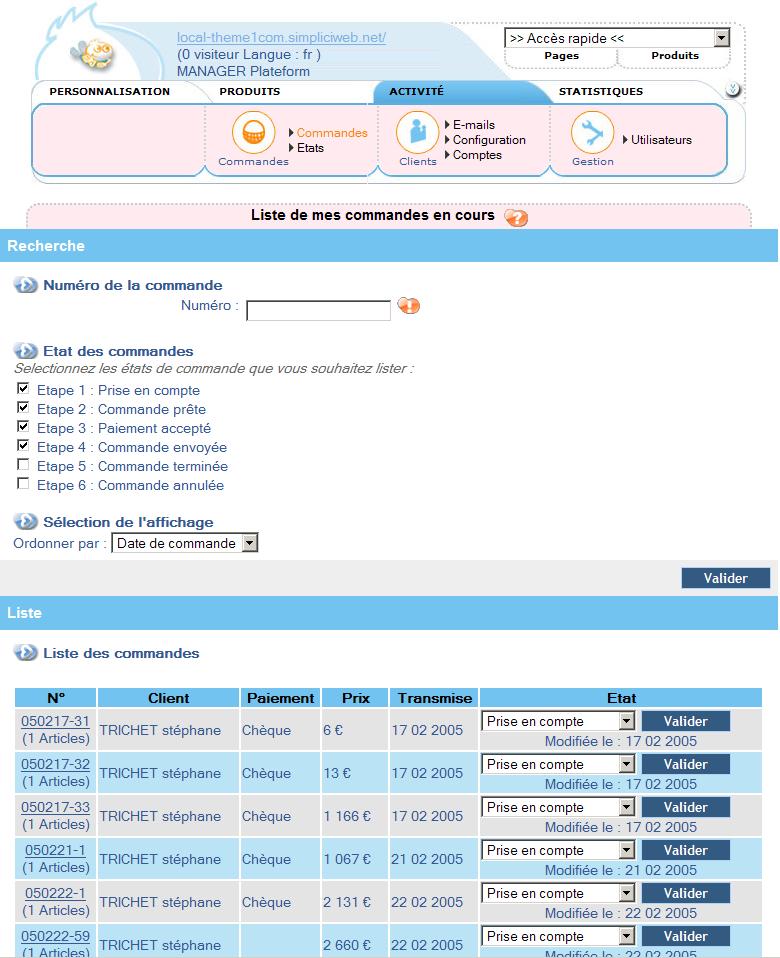The width and height of the screenshot is (780, 958).
Task: Click the mascot logo in the header
Action: tap(97, 52)
